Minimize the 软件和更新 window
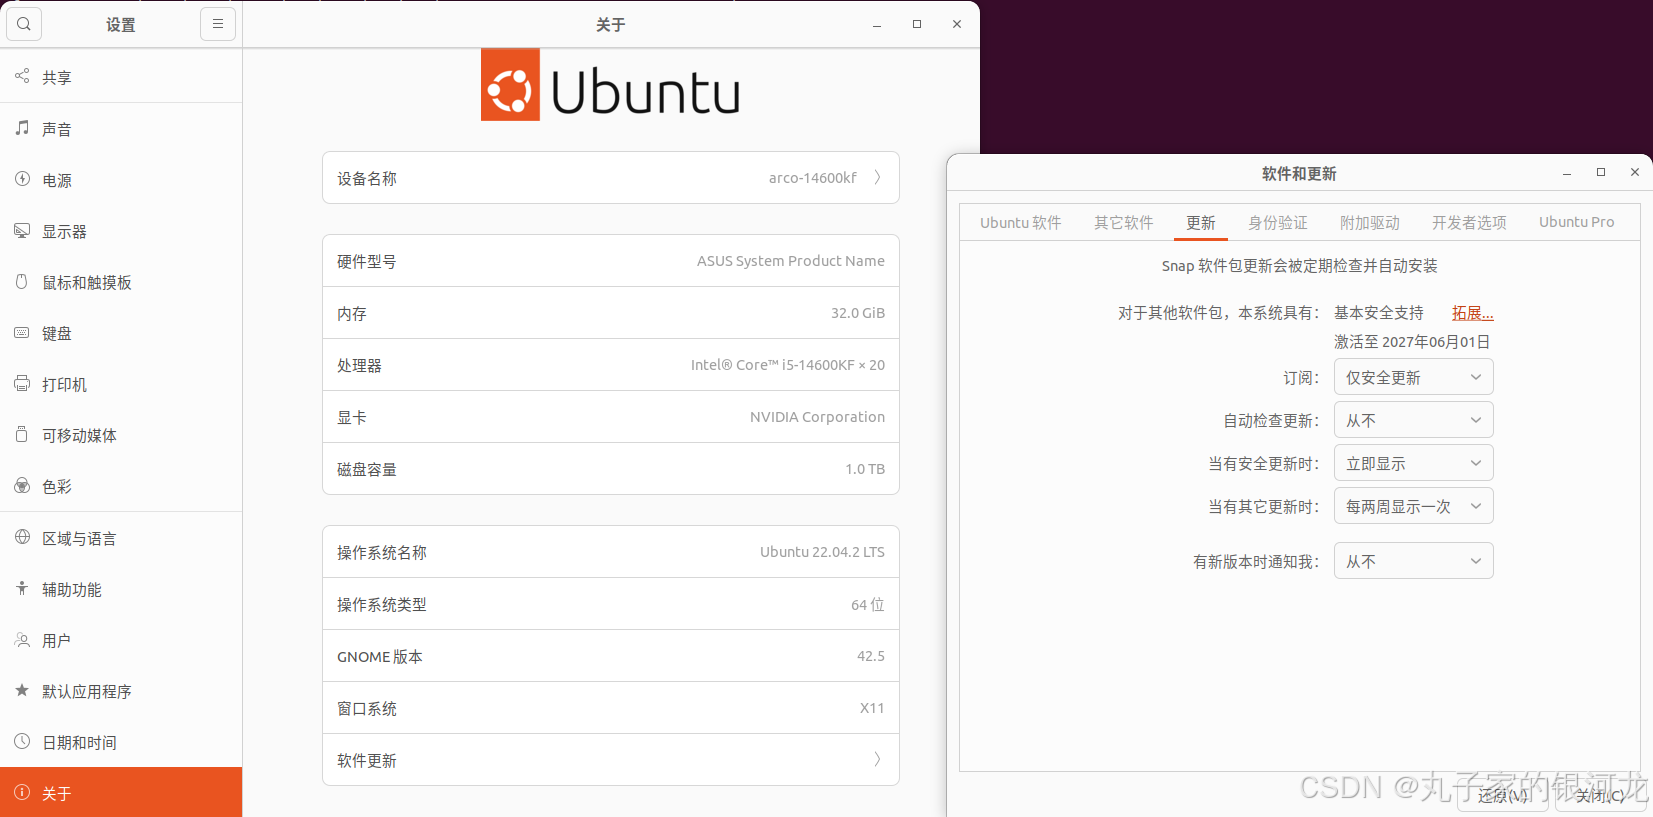This screenshot has width=1653, height=817. 1567,173
